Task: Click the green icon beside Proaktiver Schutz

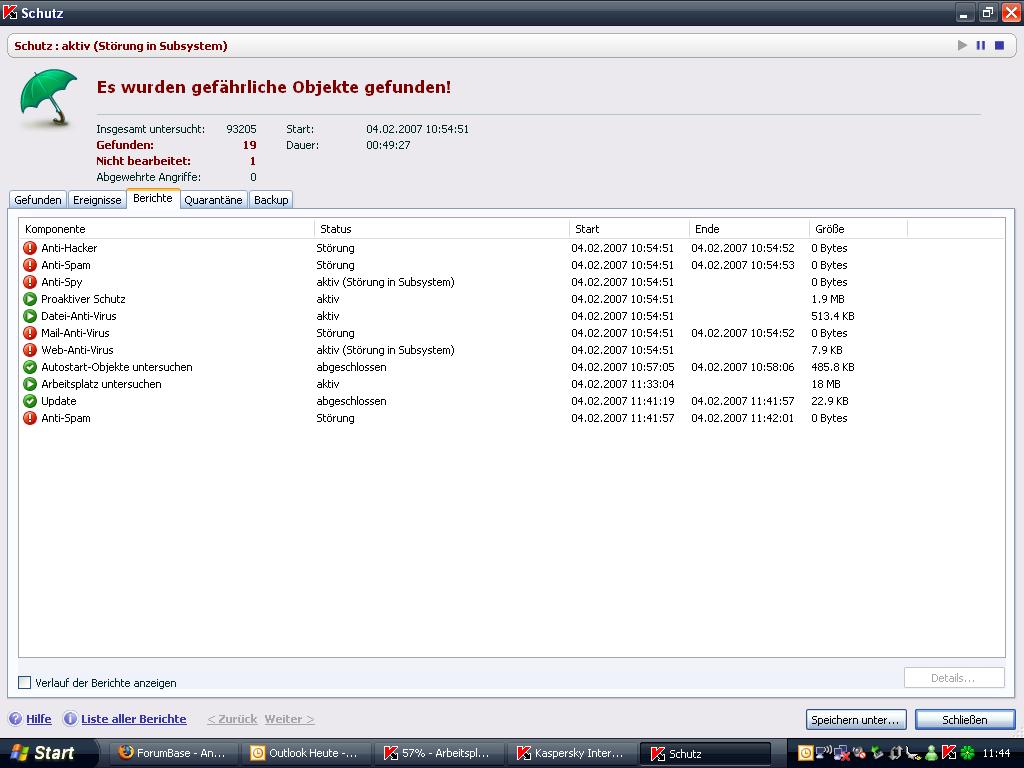Action: (x=30, y=299)
